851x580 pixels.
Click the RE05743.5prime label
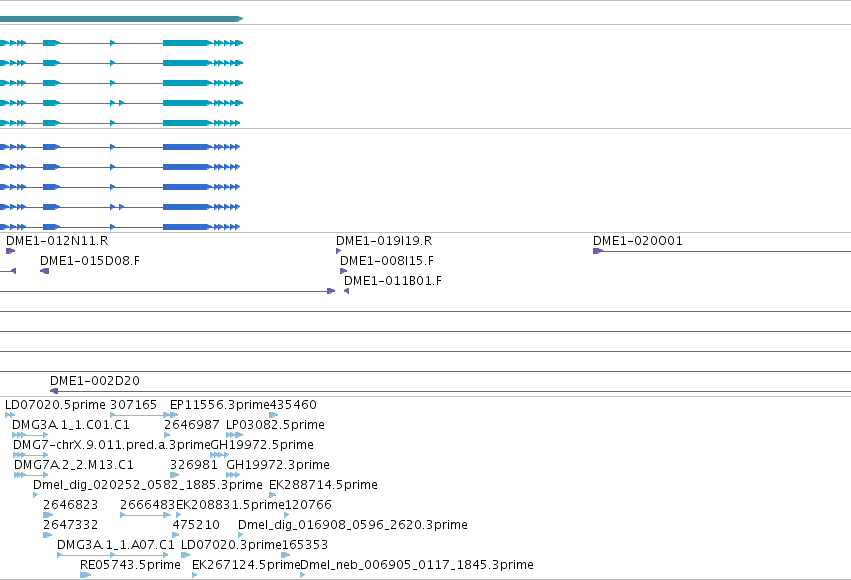pyautogui.click(x=130, y=565)
